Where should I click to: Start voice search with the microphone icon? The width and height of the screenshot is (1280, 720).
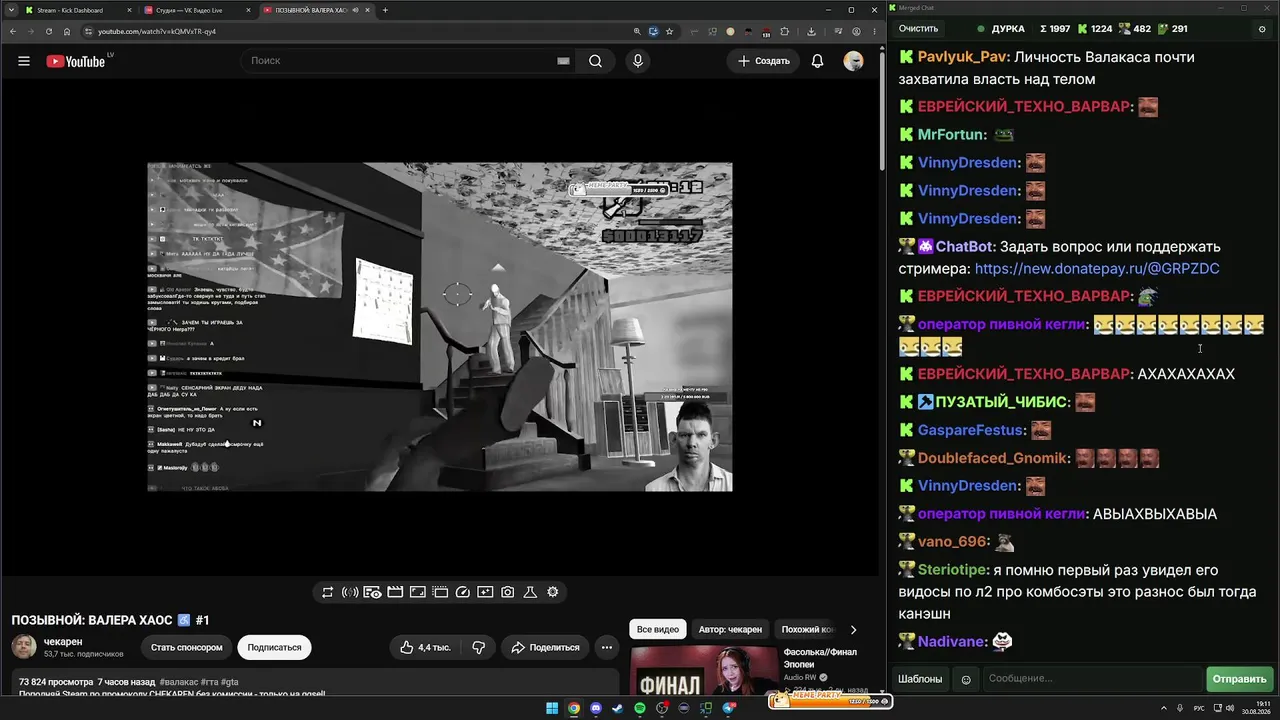click(638, 61)
